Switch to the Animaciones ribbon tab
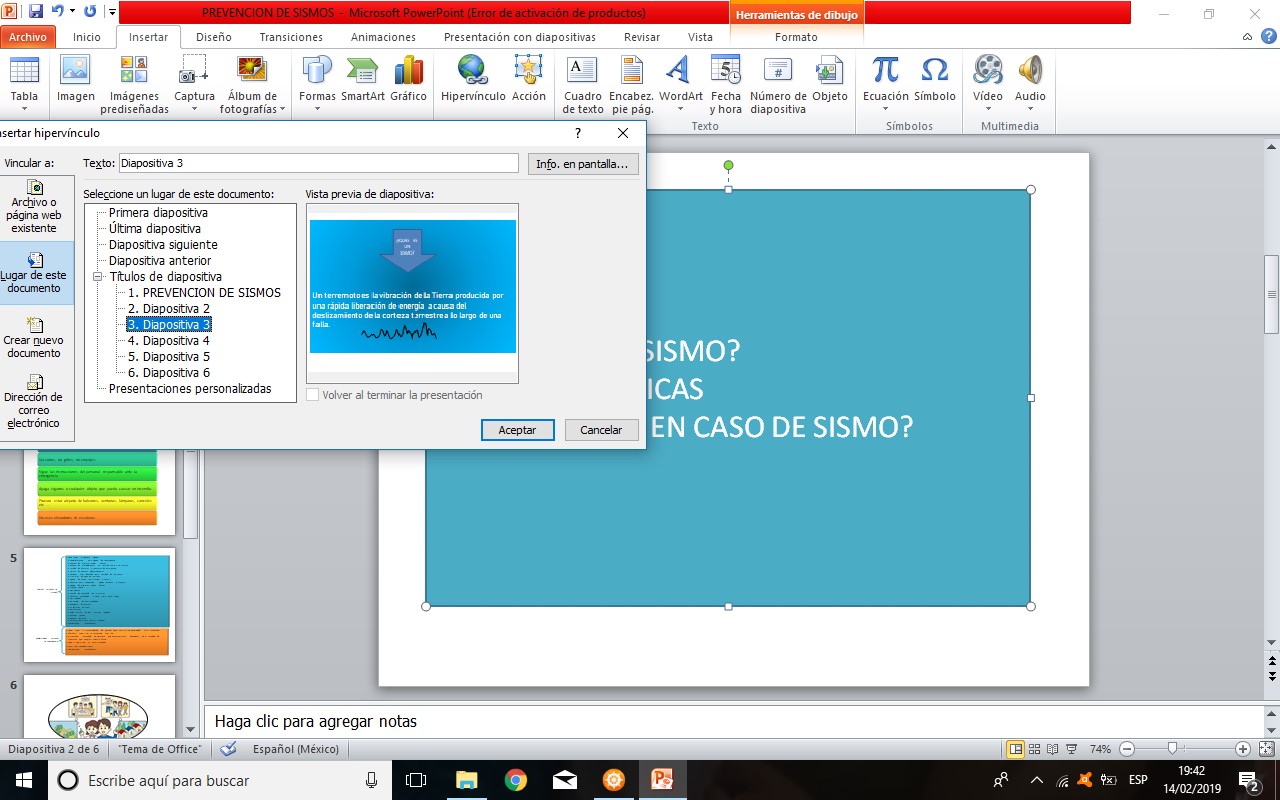This screenshot has height=800, width=1280. [382, 36]
